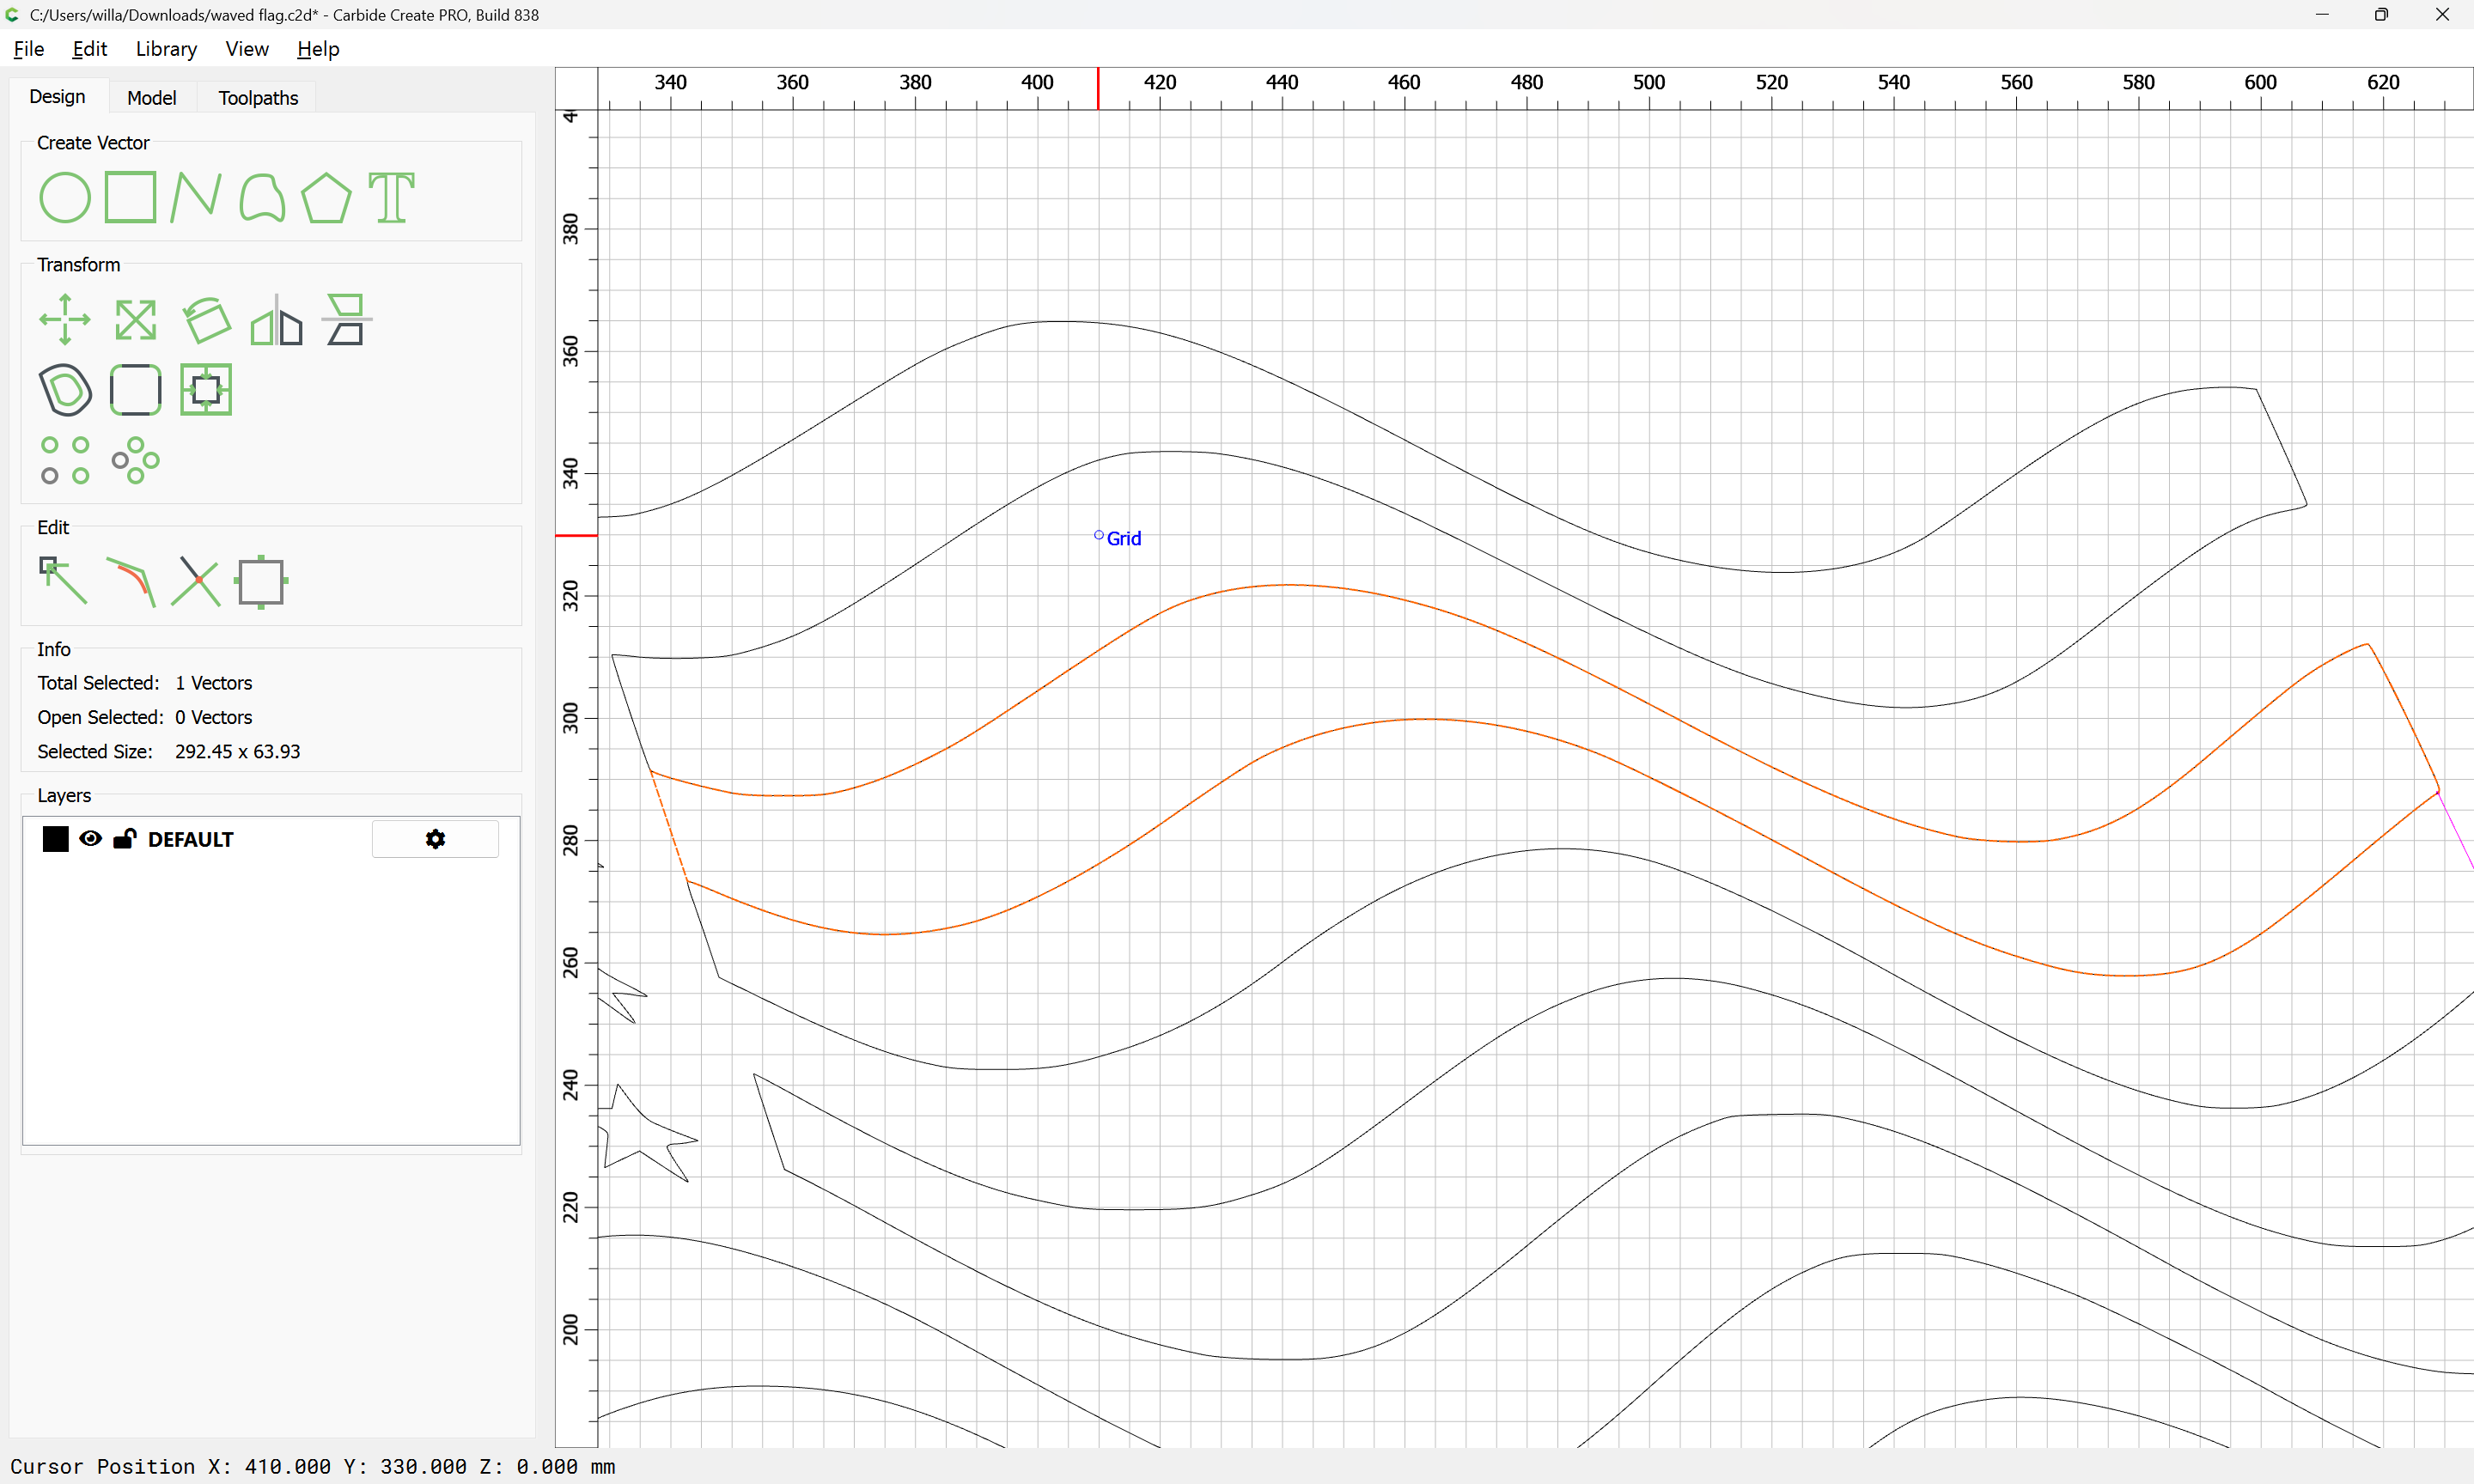Open the Offset Vectors tool
Image resolution: width=2474 pixels, height=1484 pixels.
coord(65,390)
